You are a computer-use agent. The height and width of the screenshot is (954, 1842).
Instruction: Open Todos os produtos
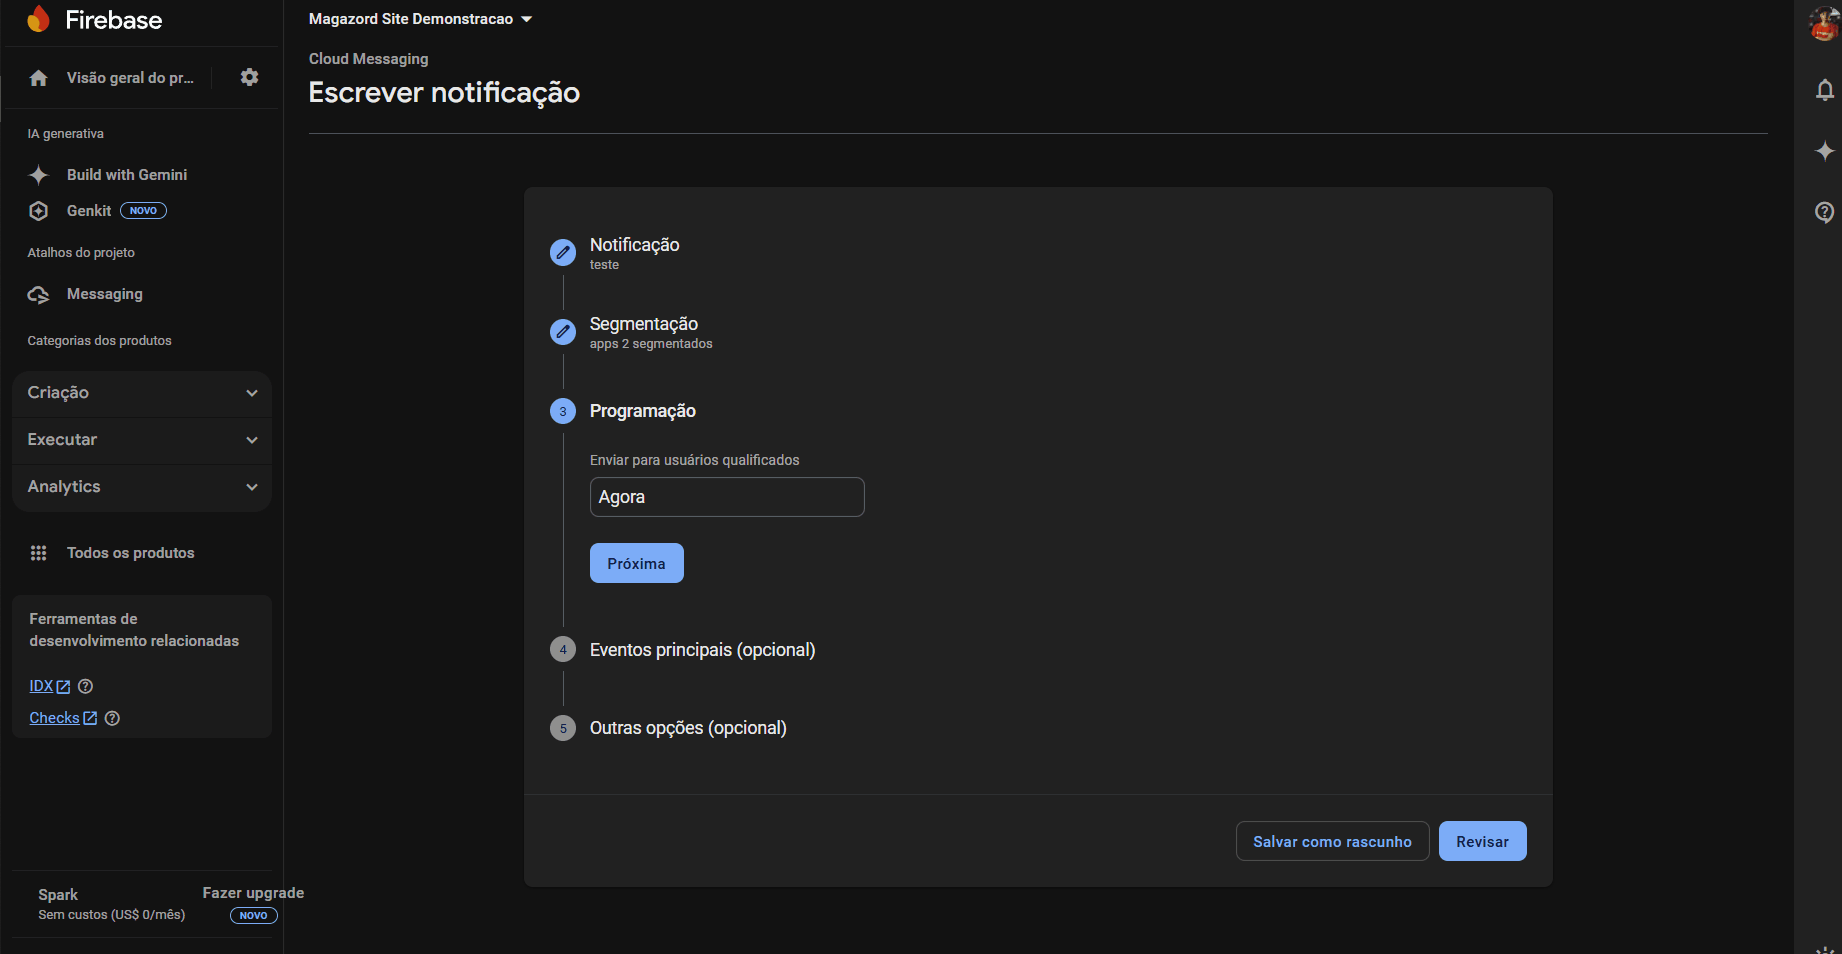(131, 553)
